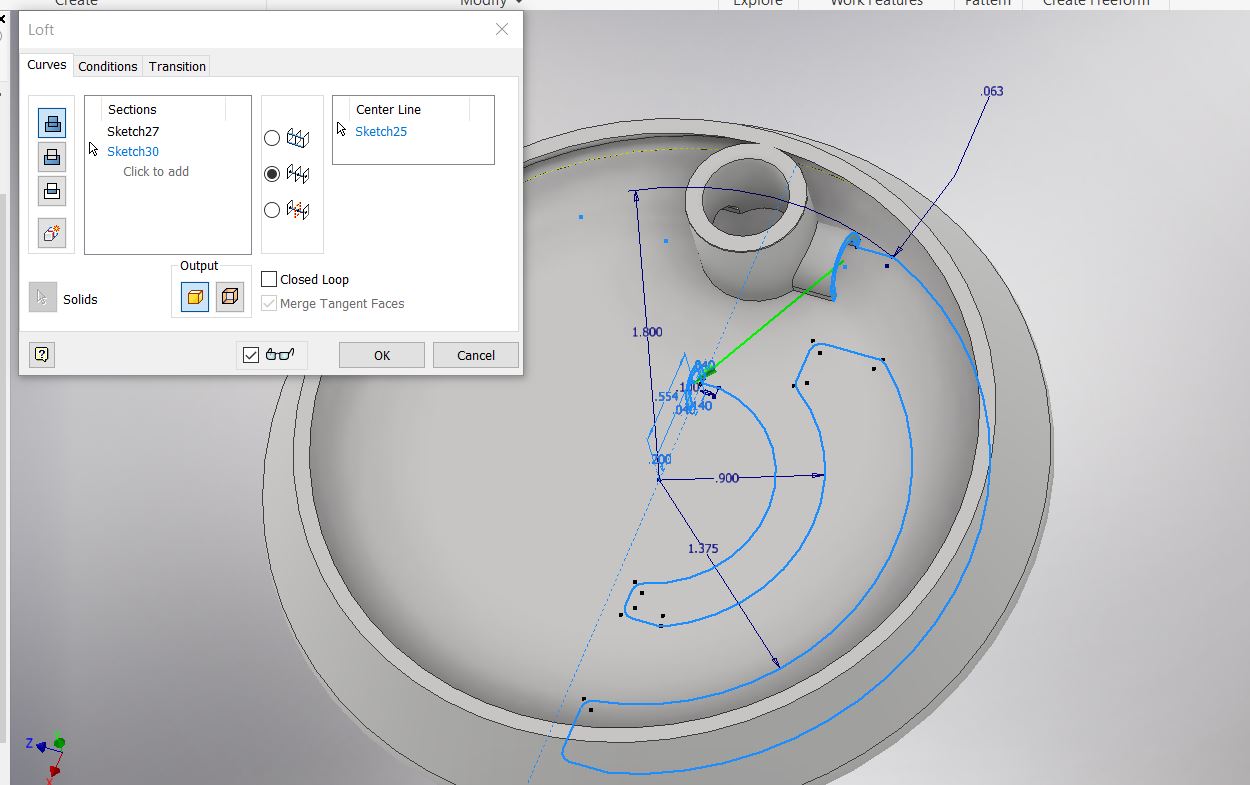Choose Solid output in the Output group

pyautogui.click(x=192, y=296)
